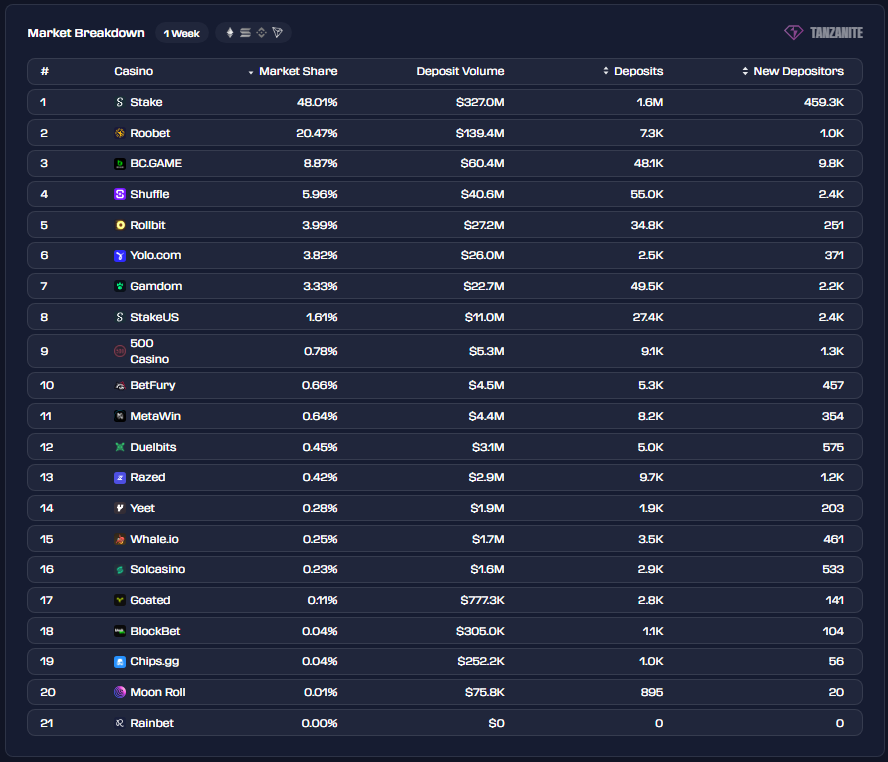Image resolution: width=888 pixels, height=762 pixels.
Task: Sort table by Market Share column
Action: (x=297, y=71)
